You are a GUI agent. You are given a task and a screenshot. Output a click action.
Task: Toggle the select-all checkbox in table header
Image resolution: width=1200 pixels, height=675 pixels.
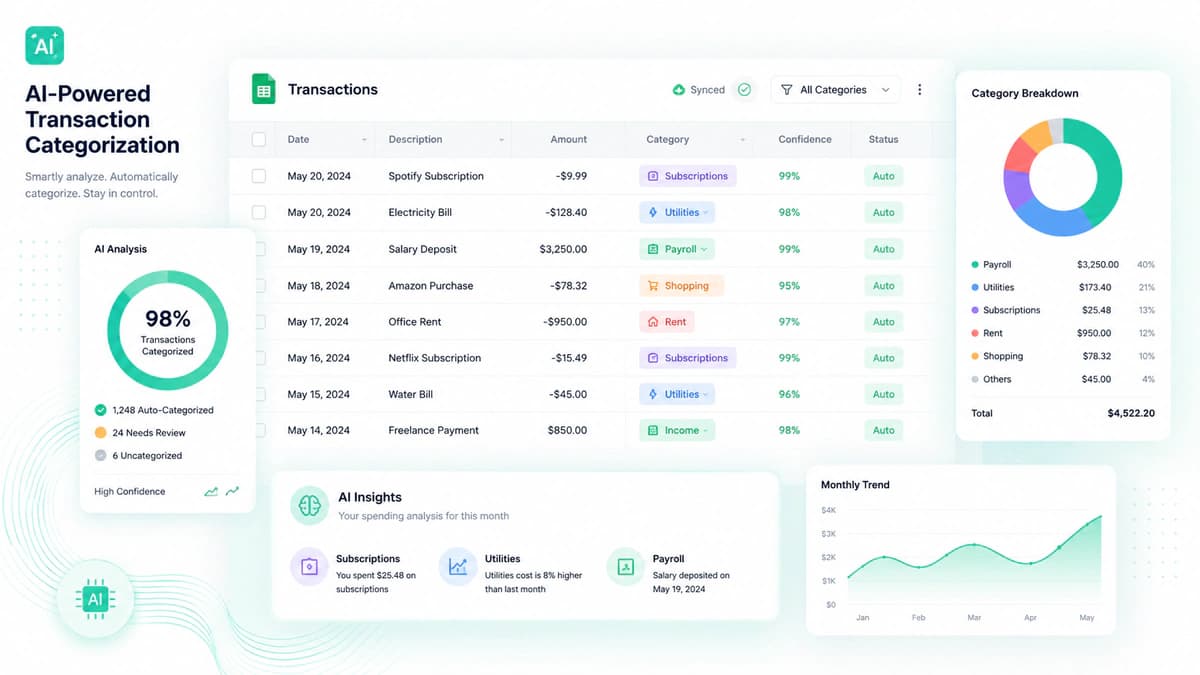coord(259,139)
